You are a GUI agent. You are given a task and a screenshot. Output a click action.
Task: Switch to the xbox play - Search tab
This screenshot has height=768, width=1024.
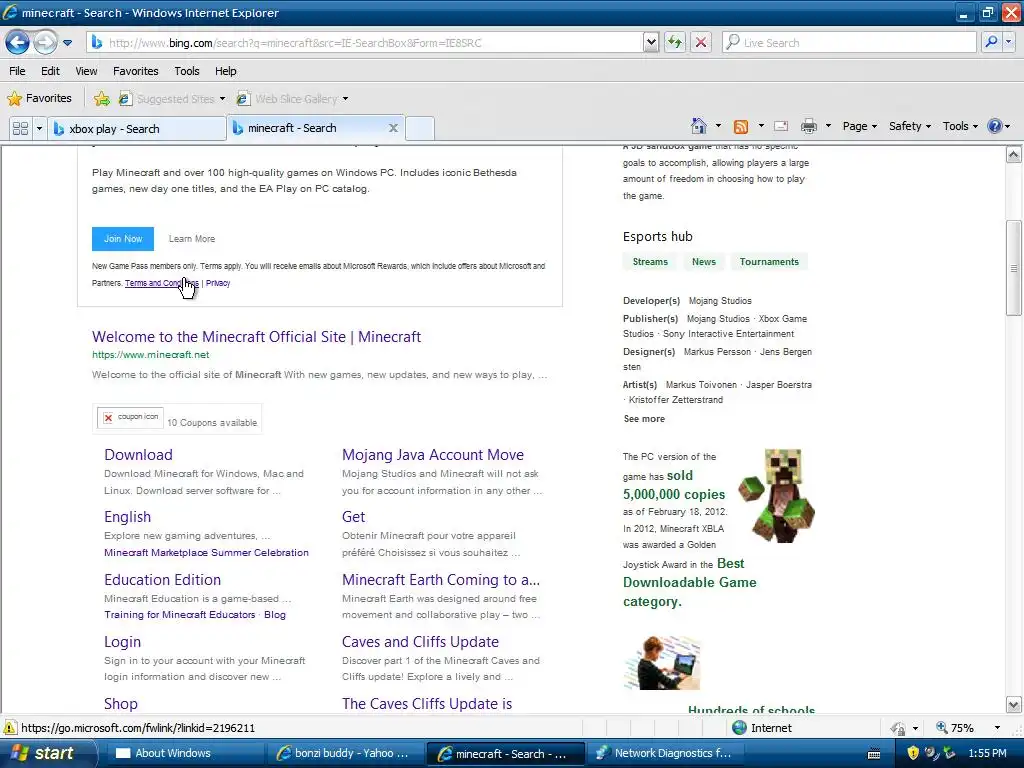click(138, 129)
